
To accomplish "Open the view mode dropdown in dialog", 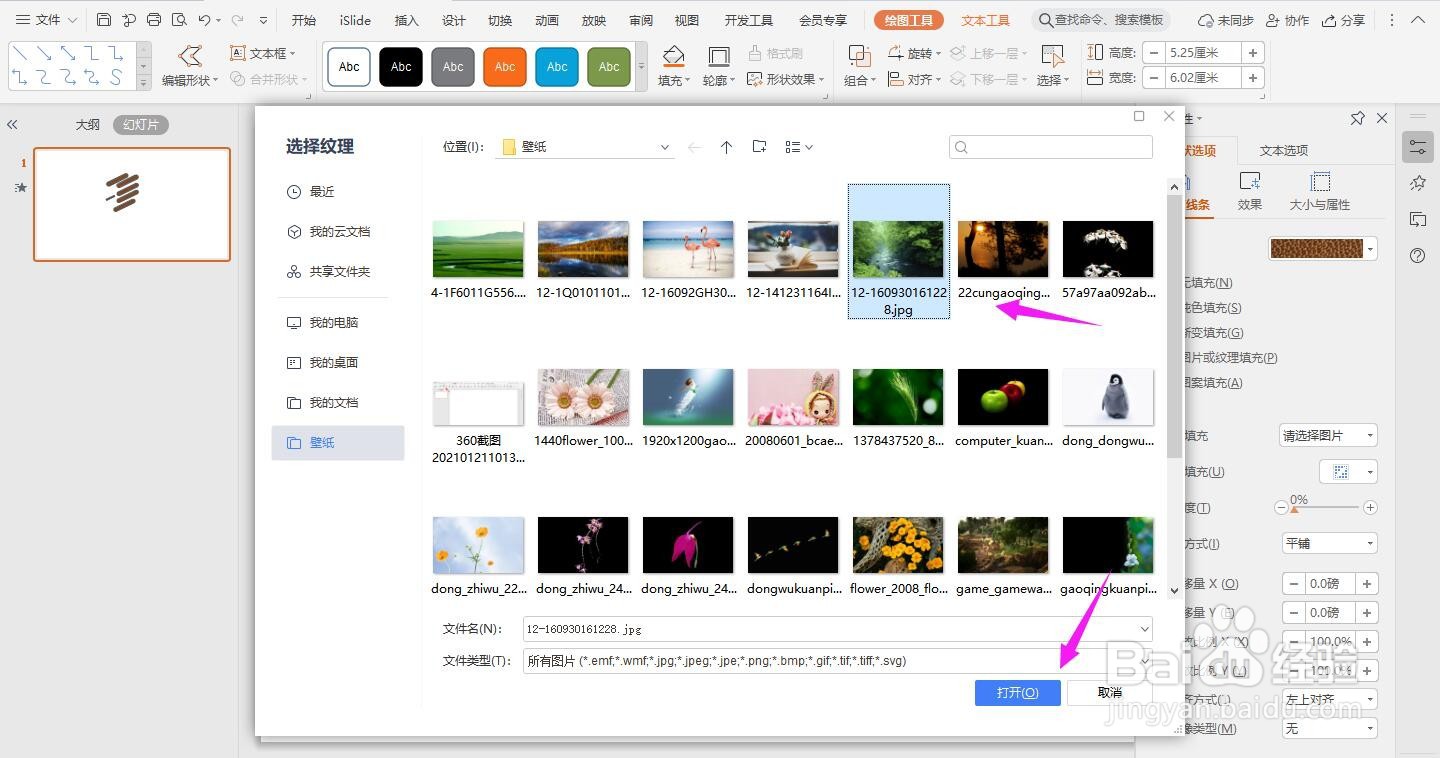I will (798, 147).
